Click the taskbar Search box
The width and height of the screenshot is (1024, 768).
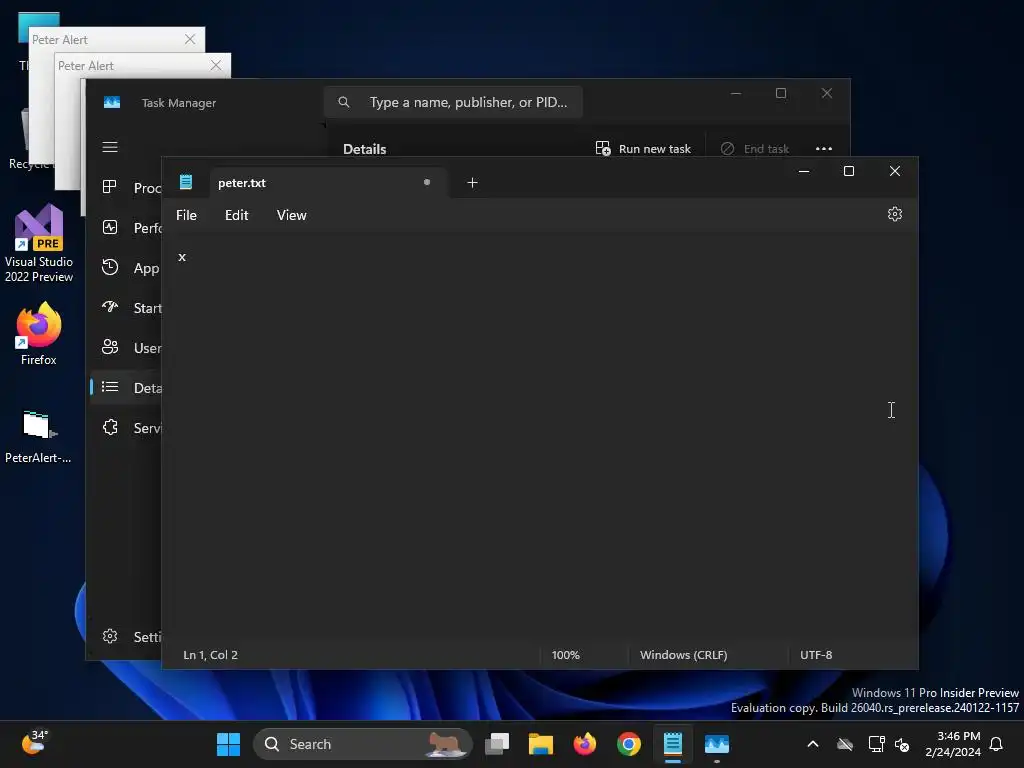coord(362,744)
